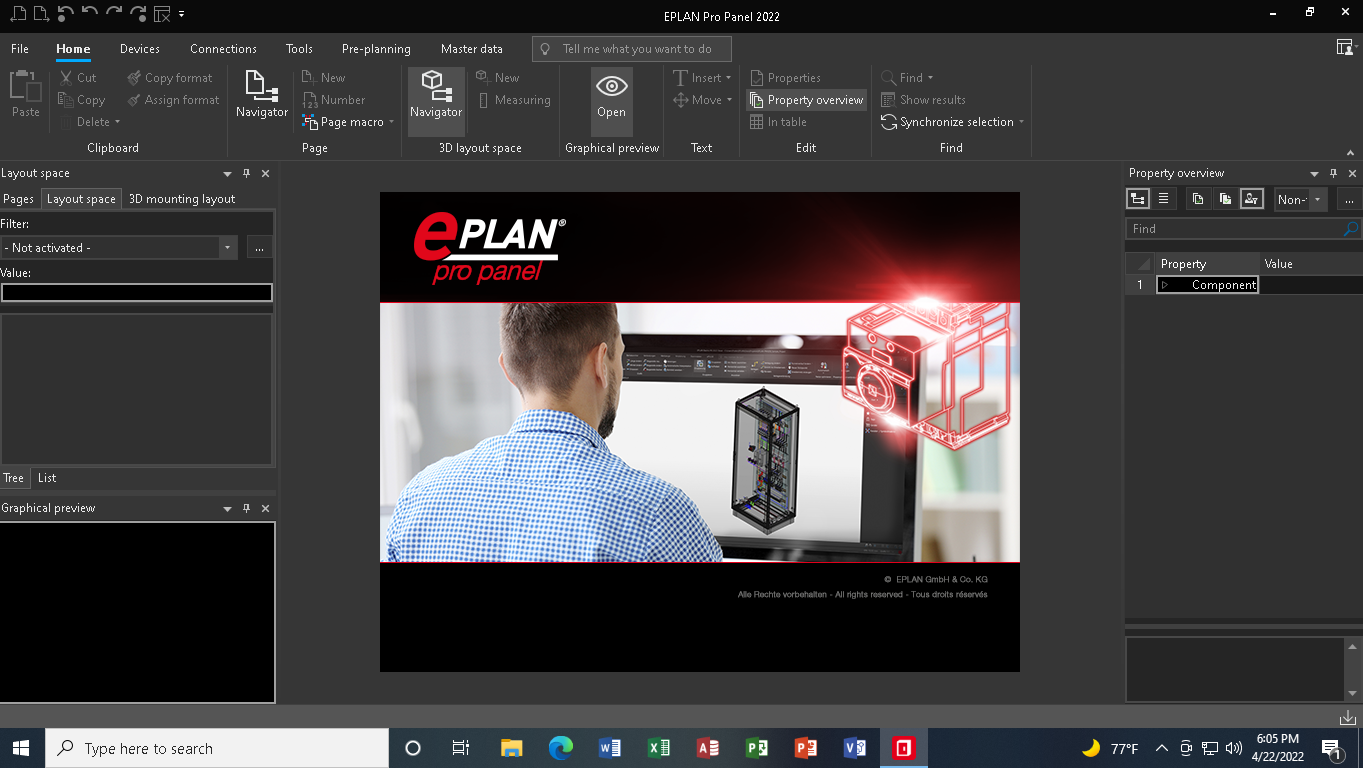
Task: Switch to Connections ribbon tab
Action: pyautogui.click(x=223, y=49)
